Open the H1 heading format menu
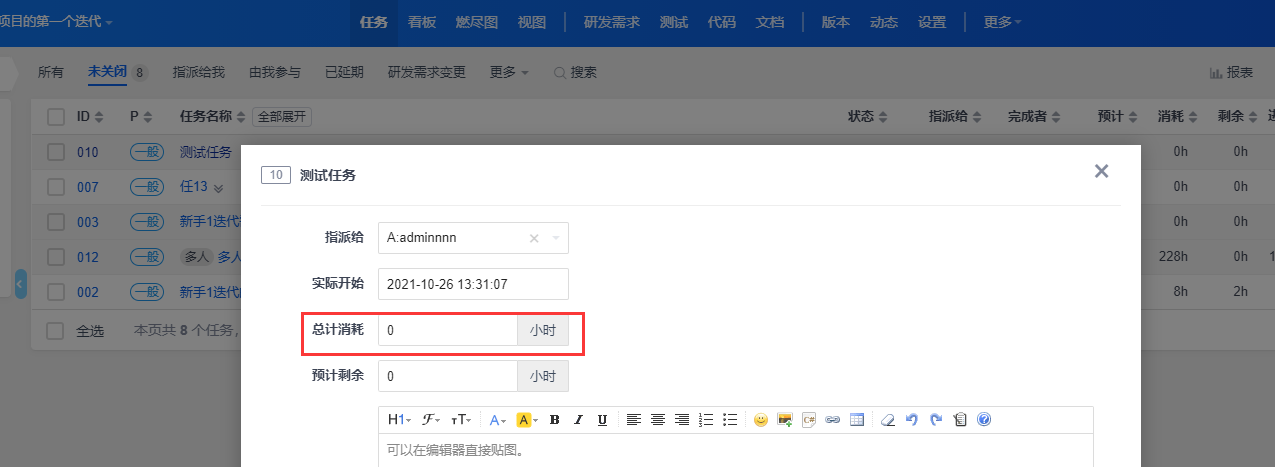 pyautogui.click(x=399, y=420)
